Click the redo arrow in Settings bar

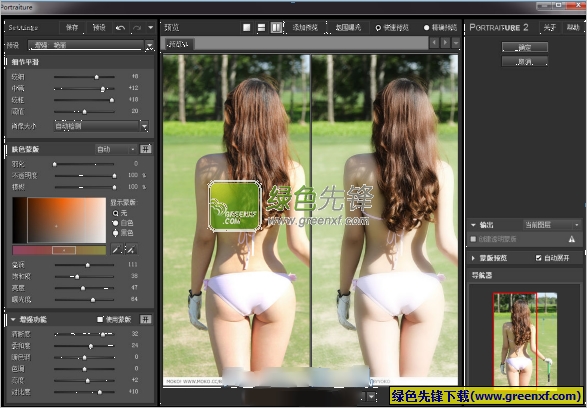[x=137, y=28]
